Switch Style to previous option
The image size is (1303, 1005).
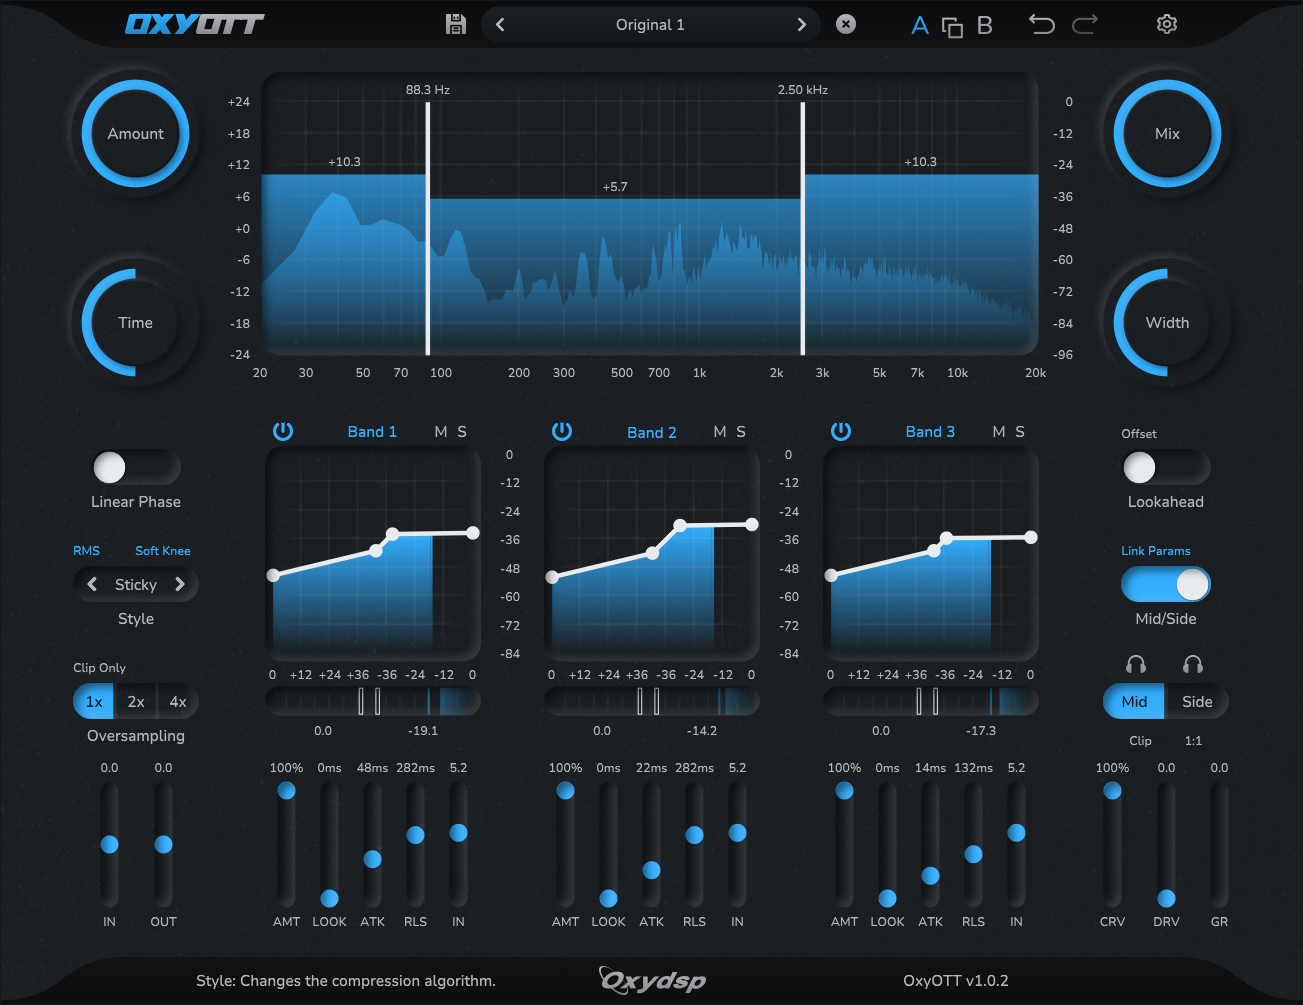coord(92,584)
